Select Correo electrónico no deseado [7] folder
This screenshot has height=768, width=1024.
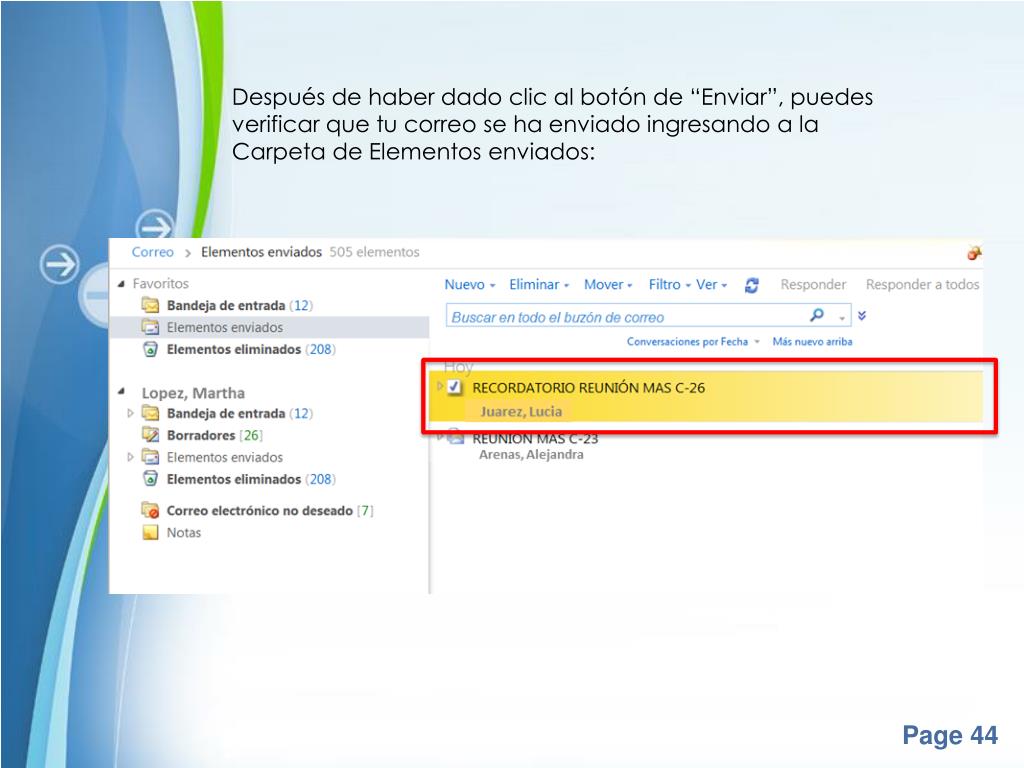pyautogui.click(x=270, y=511)
